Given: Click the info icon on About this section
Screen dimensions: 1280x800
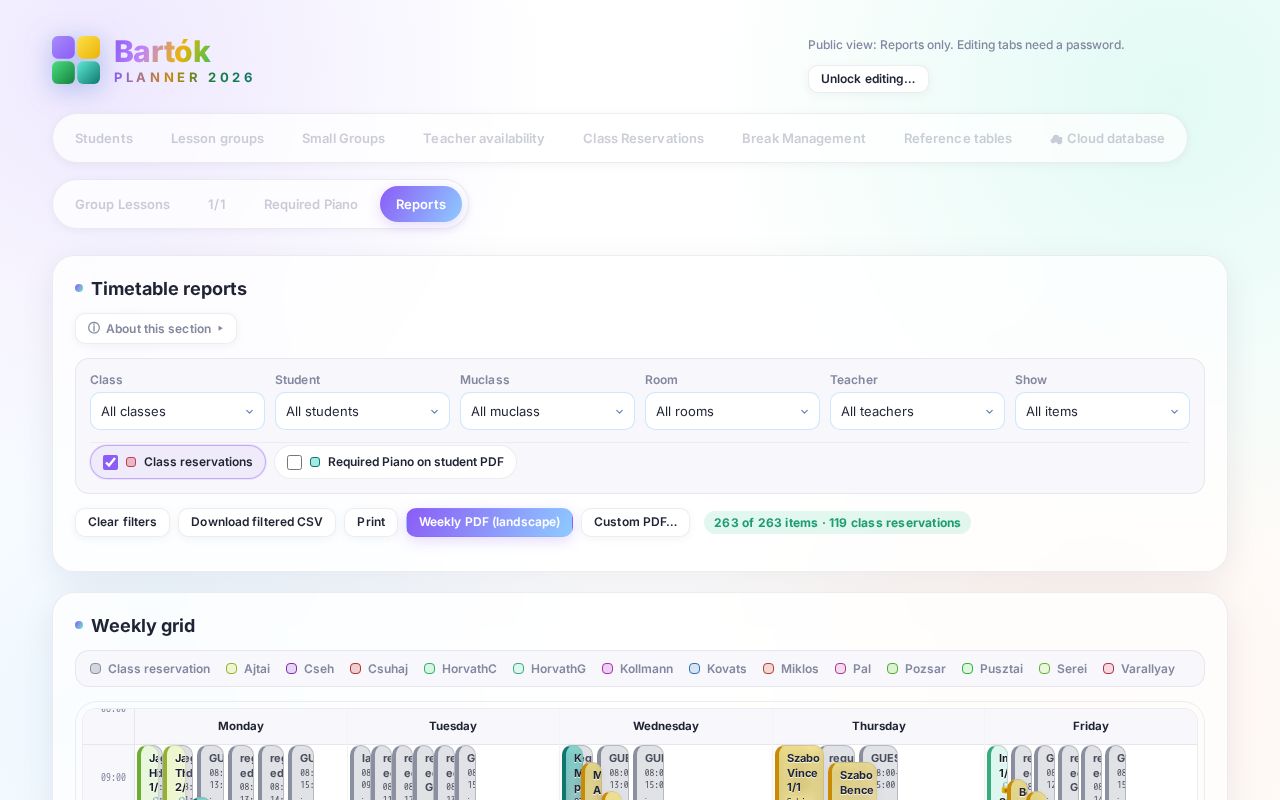Looking at the screenshot, I should click(x=94, y=328).
